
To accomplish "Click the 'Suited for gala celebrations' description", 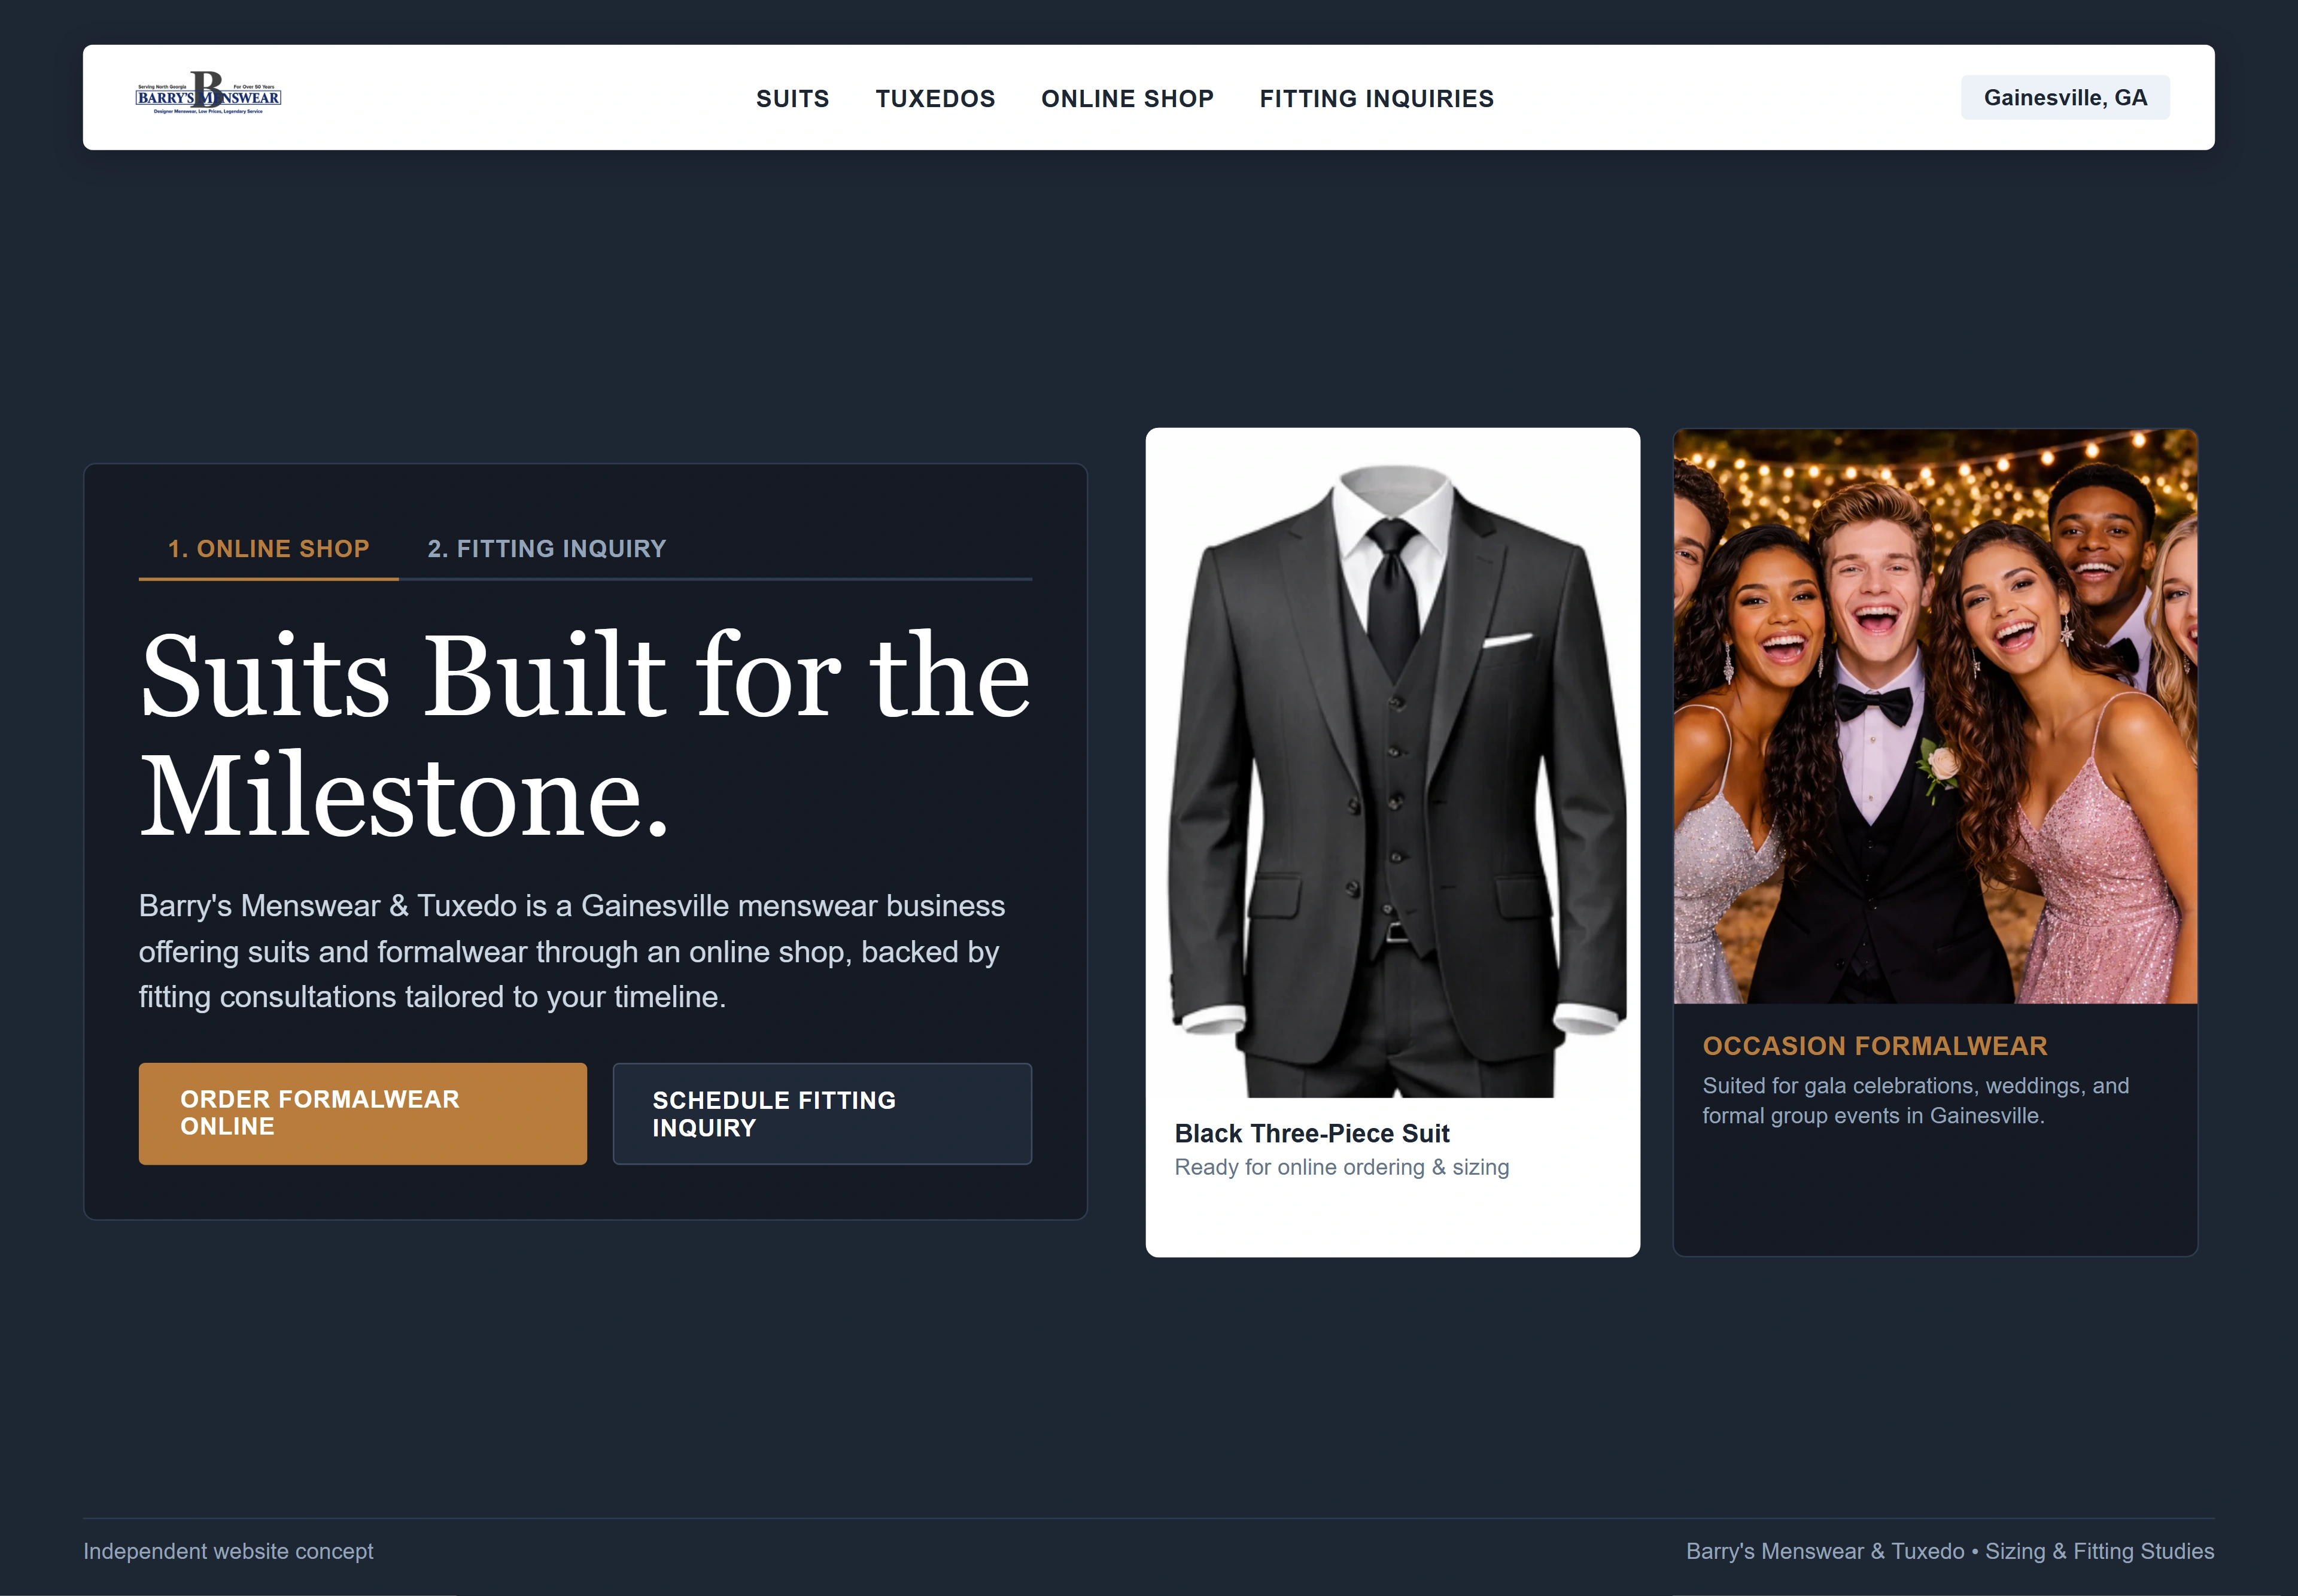I will (1916, 1100).
